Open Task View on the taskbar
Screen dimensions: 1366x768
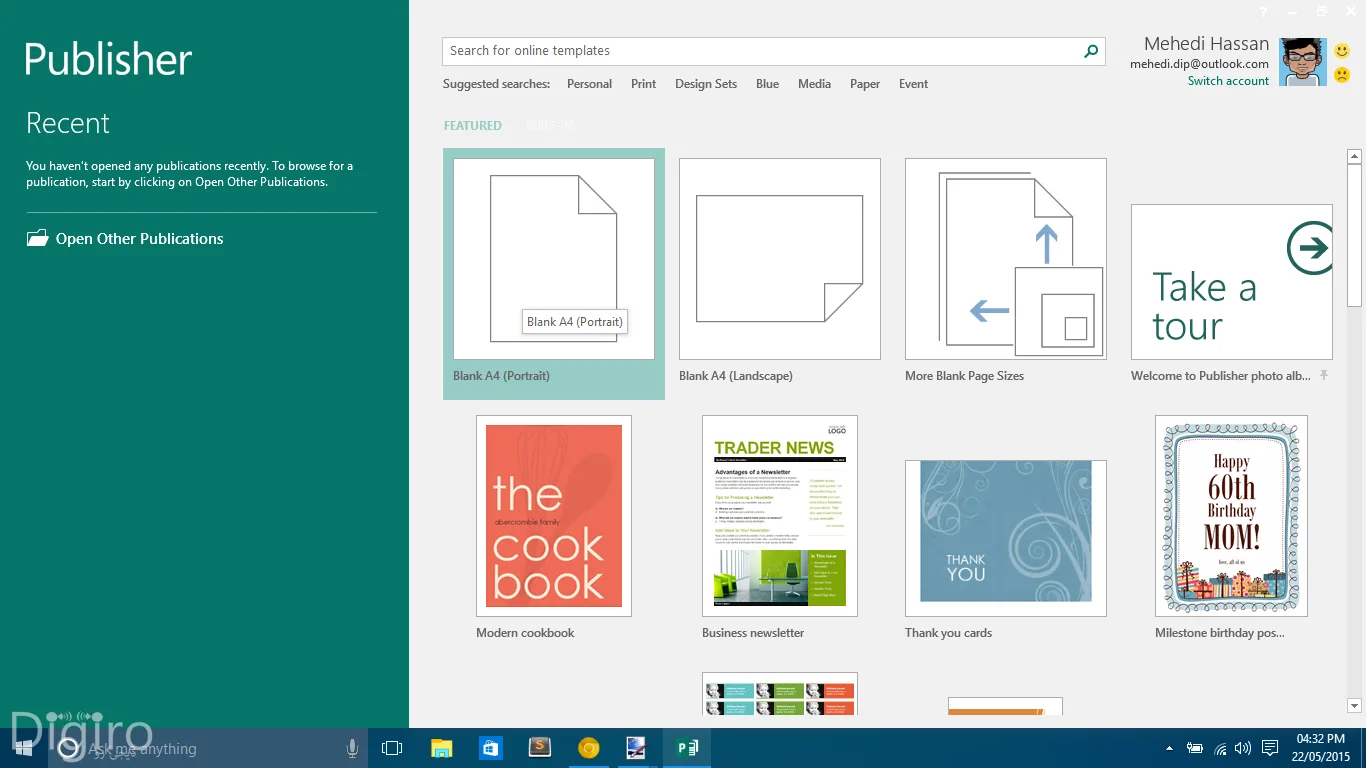pos(392,748)
